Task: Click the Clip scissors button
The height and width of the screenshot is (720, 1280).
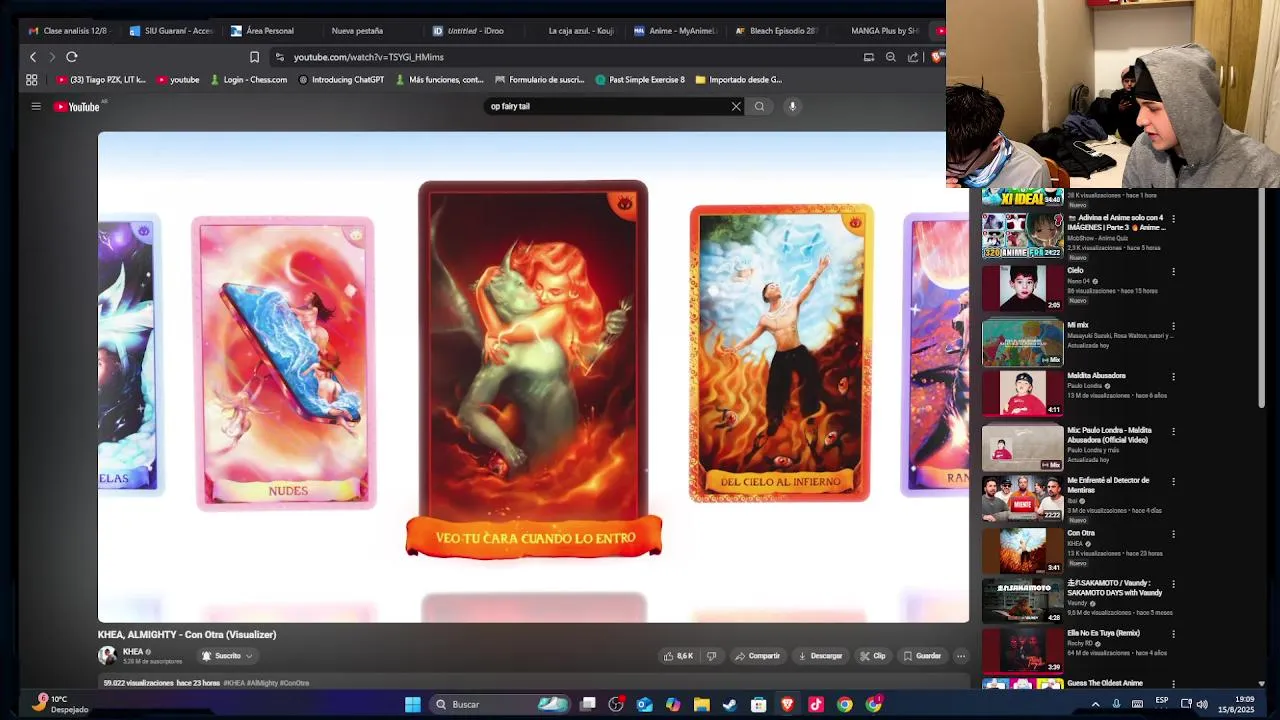Action: pos(873,656)
